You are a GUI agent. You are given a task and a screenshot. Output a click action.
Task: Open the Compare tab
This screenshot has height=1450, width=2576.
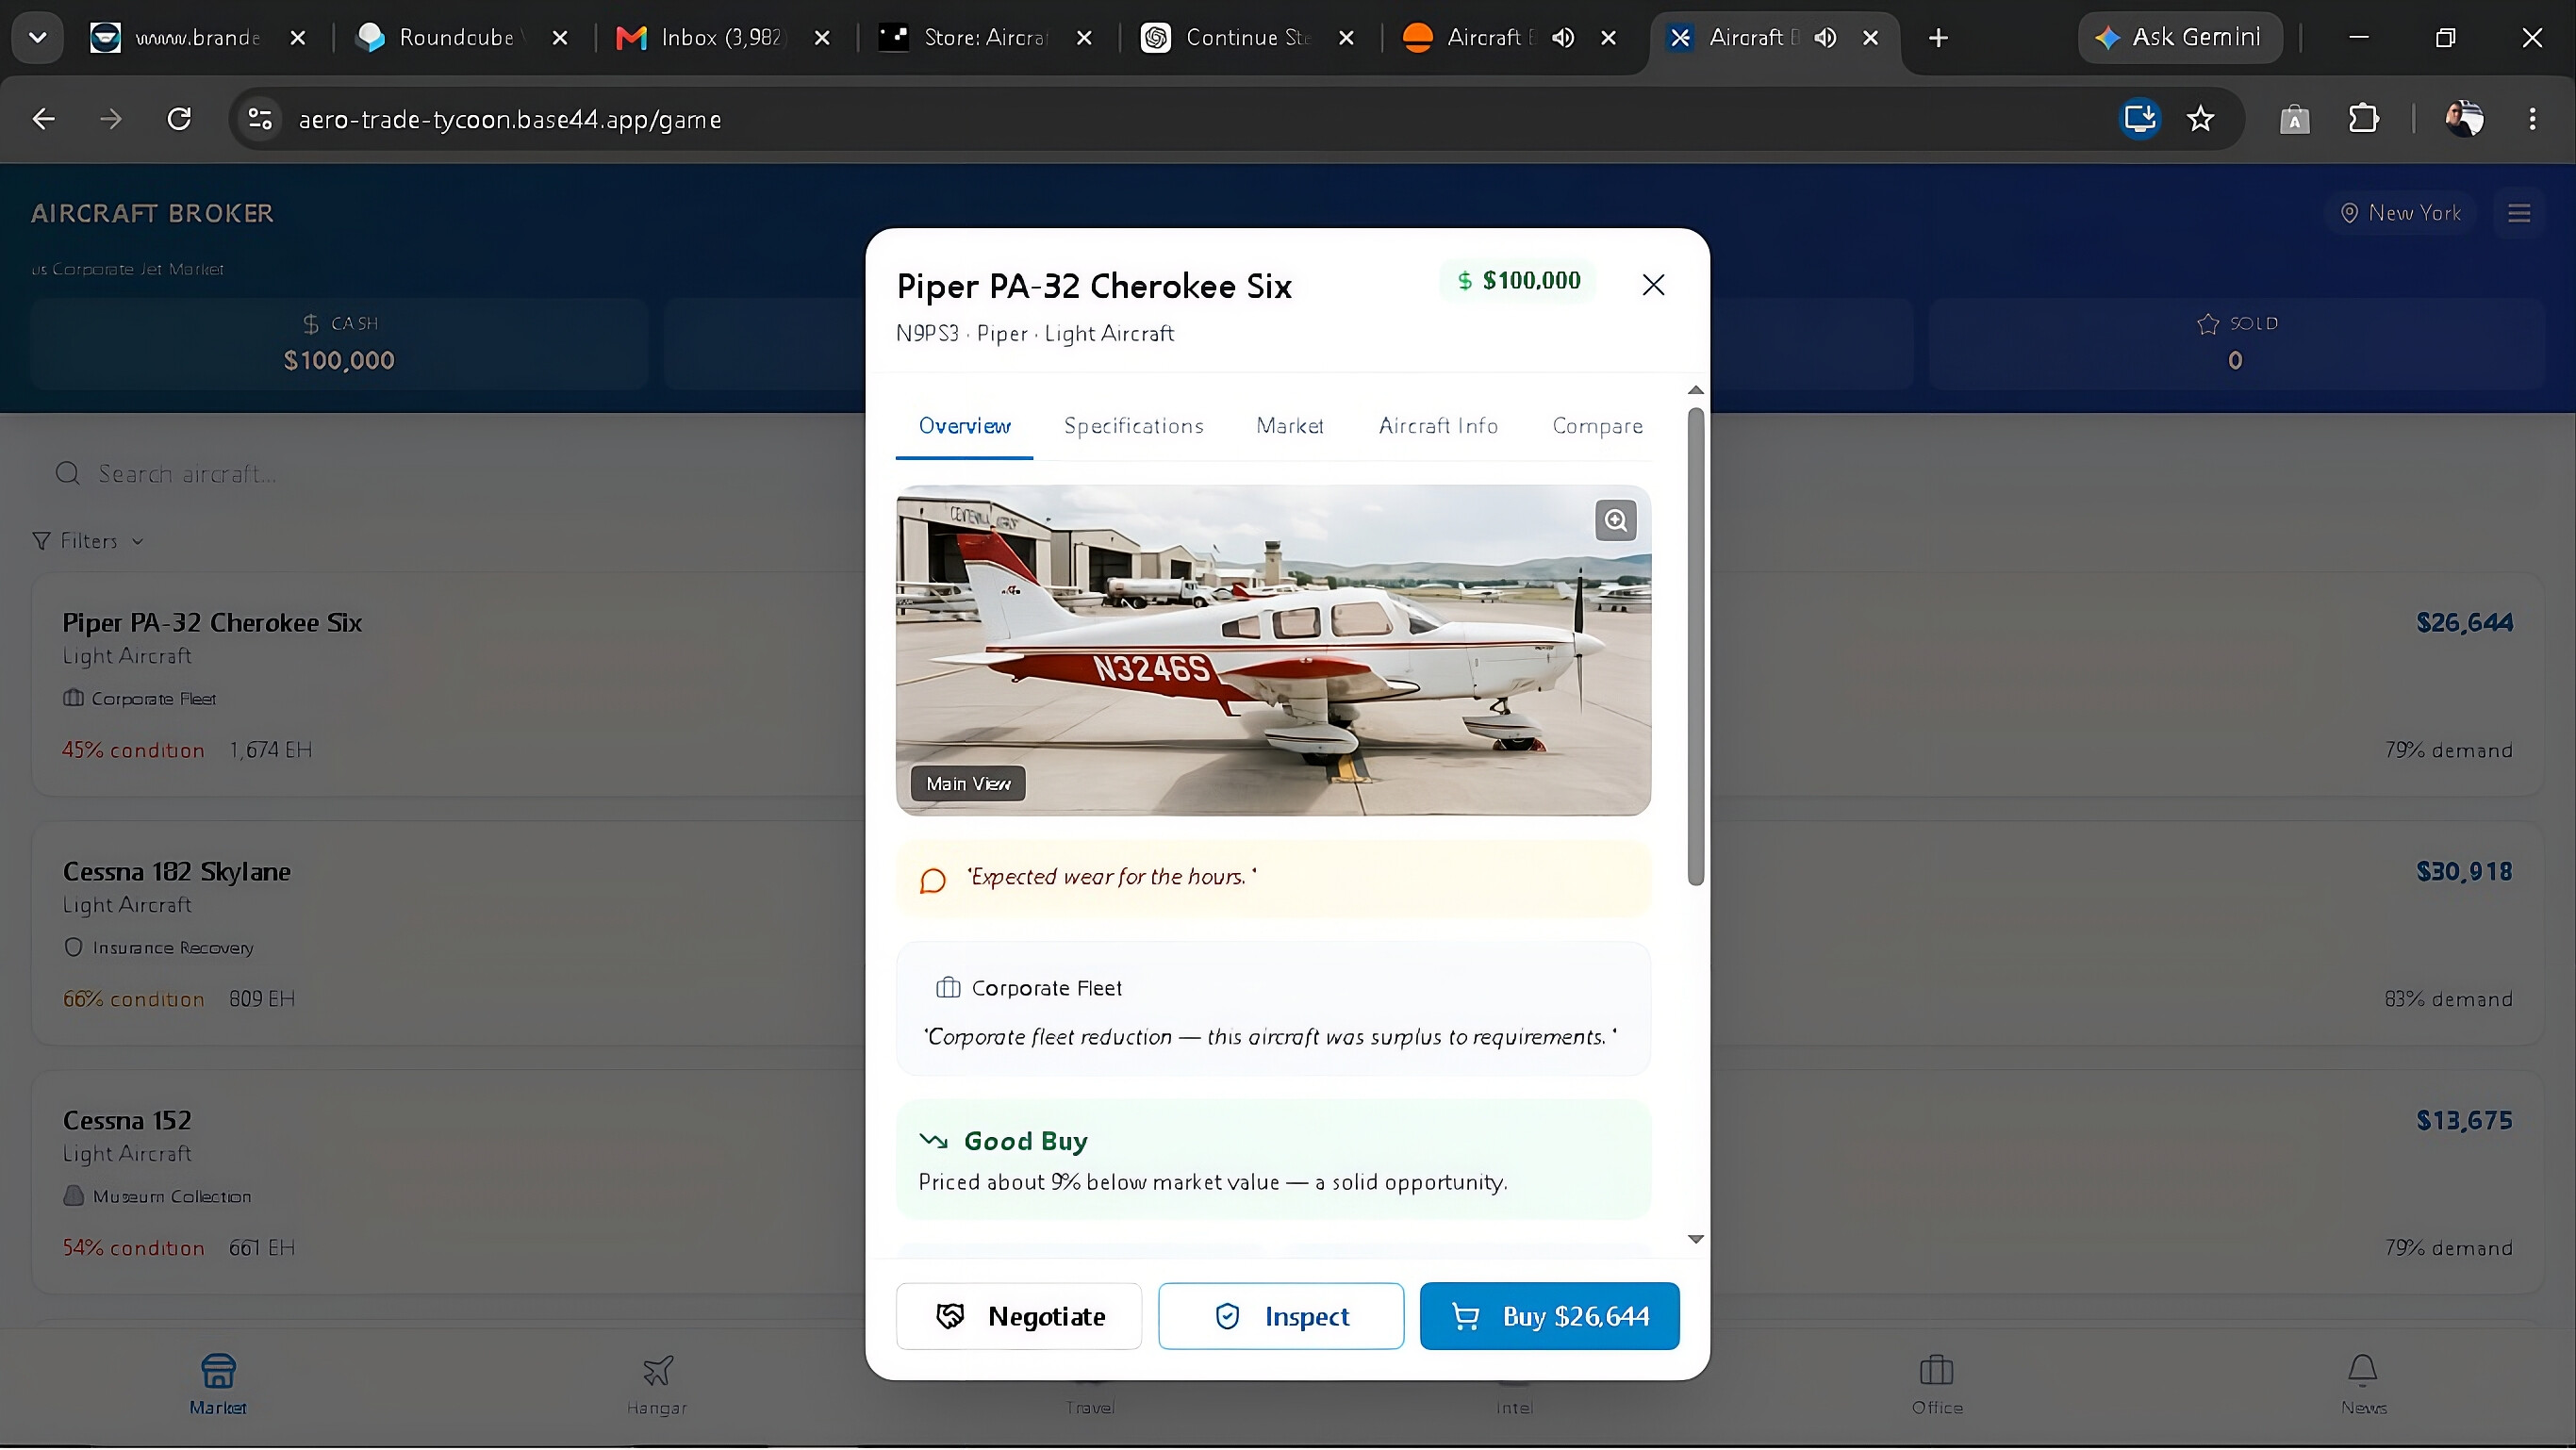tap(1597, 426)
